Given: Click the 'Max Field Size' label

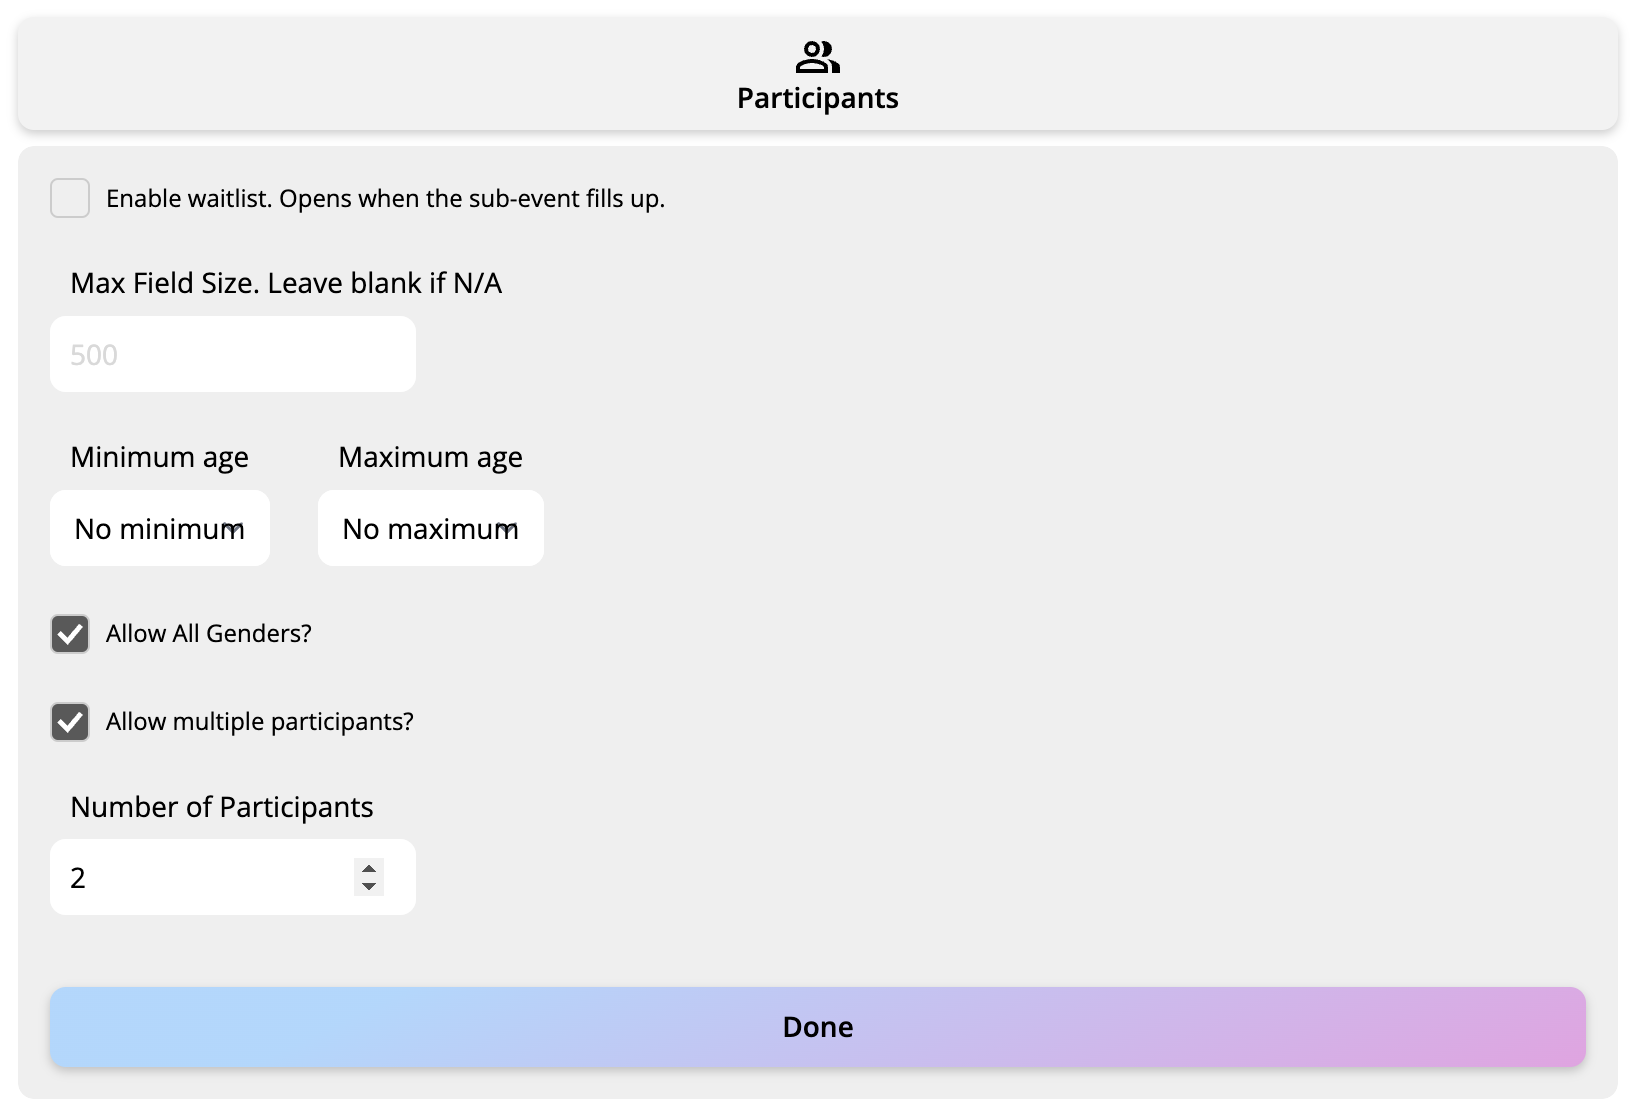Looking at the screenshot, I should coord(286,283).
